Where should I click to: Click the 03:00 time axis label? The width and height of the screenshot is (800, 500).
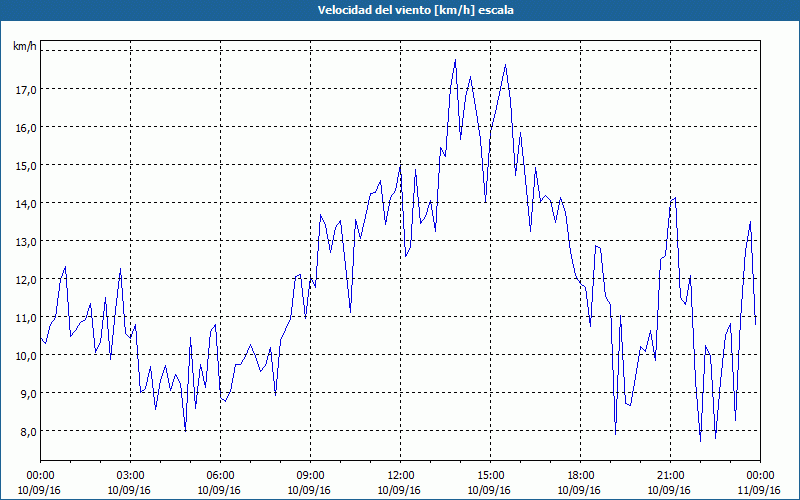point(130,476)
